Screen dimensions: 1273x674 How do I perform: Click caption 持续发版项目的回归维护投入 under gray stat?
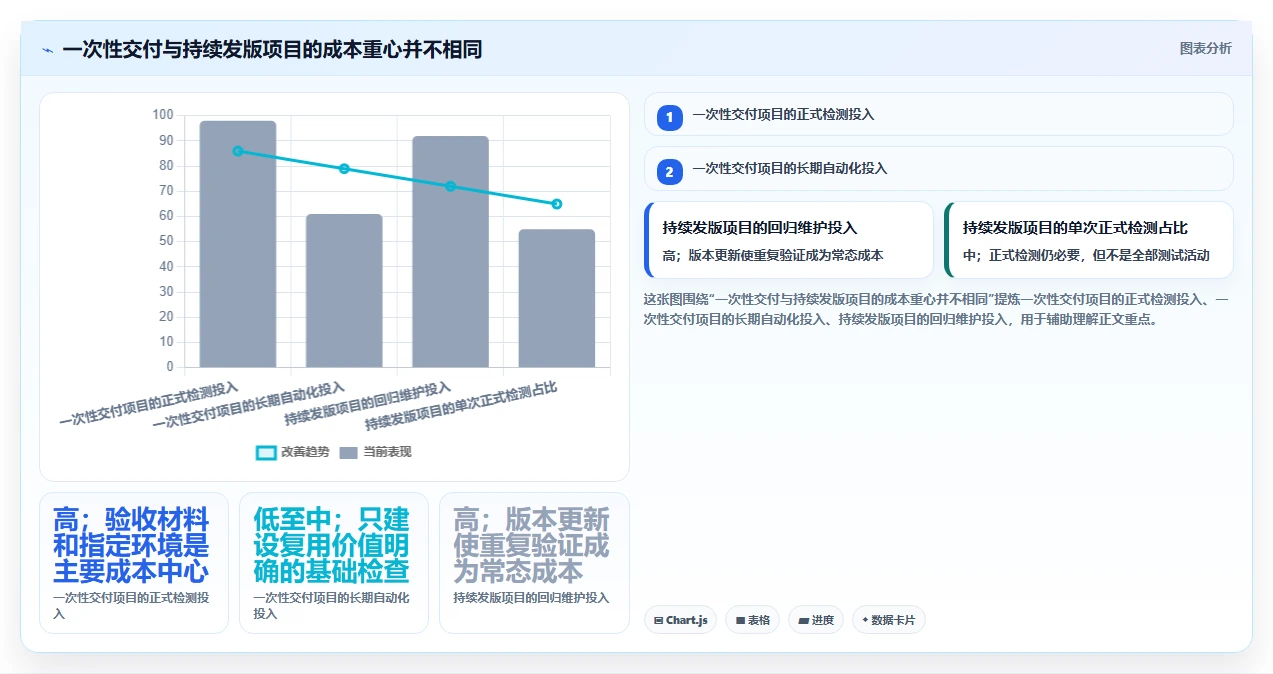(531, 597)
